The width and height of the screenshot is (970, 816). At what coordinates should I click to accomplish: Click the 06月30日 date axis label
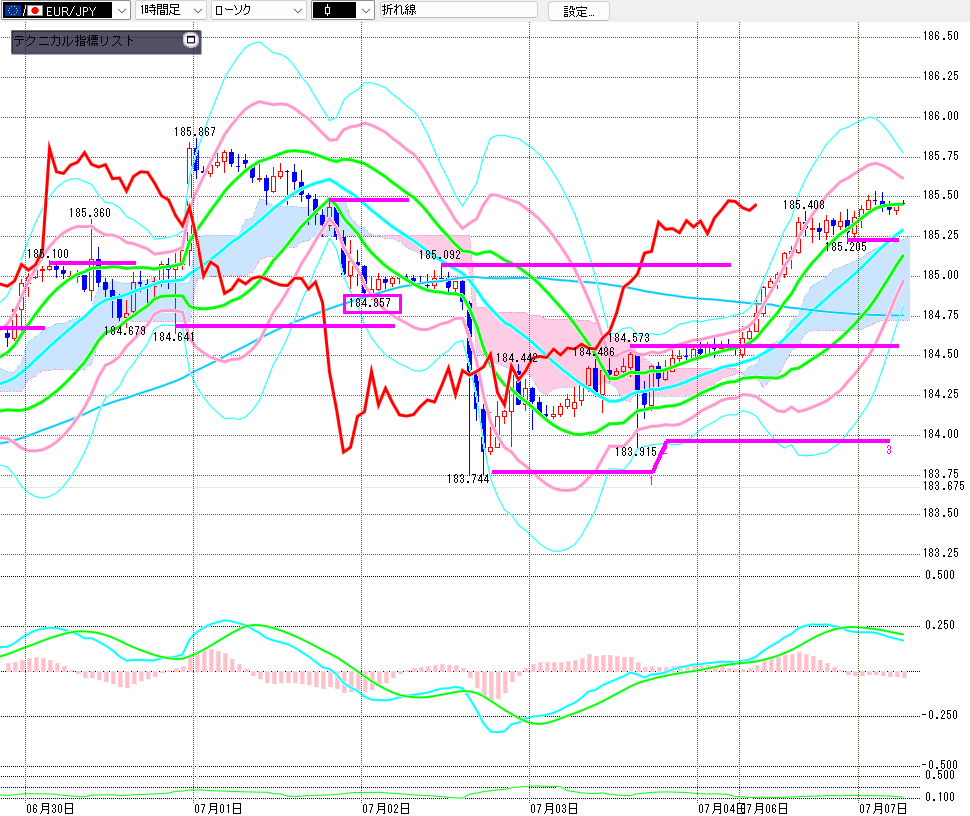coord(50,808)
